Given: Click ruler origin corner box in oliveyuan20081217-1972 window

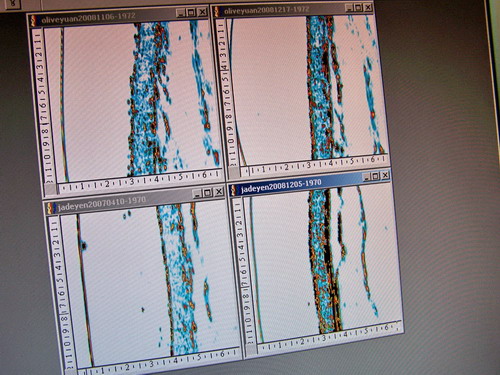Looking at the screenshot, I should pyautogui.click(x=234, y=173).
